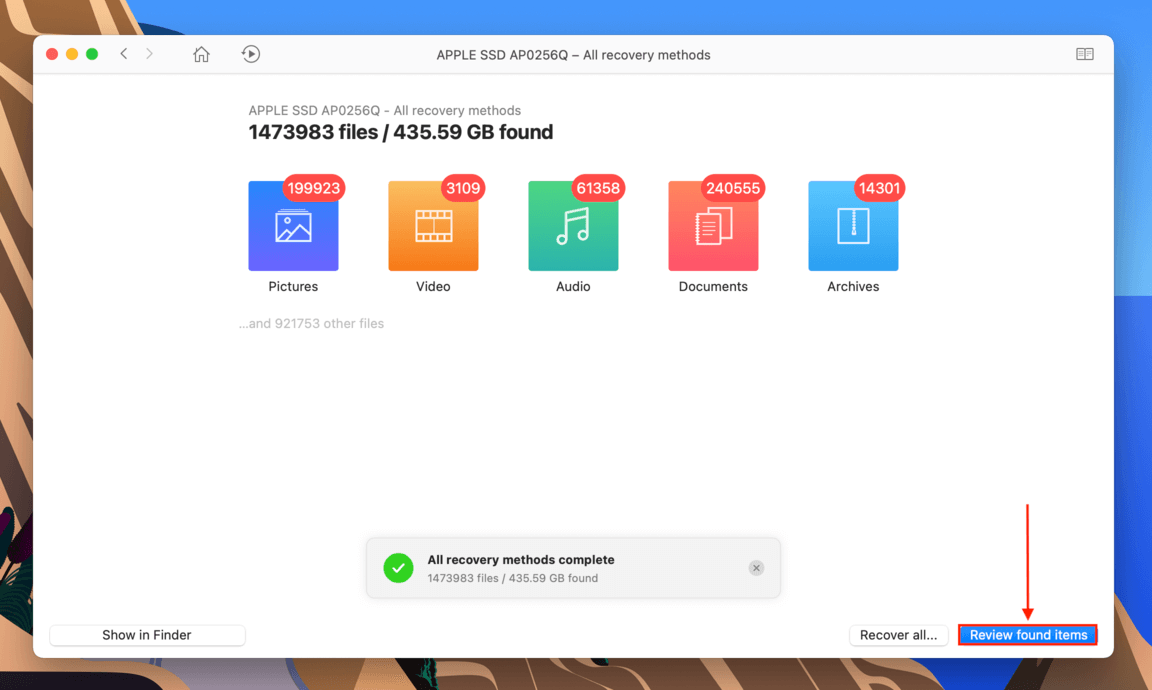This screenshot has width=1152, height=690.
Task: Open the Archives category tile
Action: point(853,226)
